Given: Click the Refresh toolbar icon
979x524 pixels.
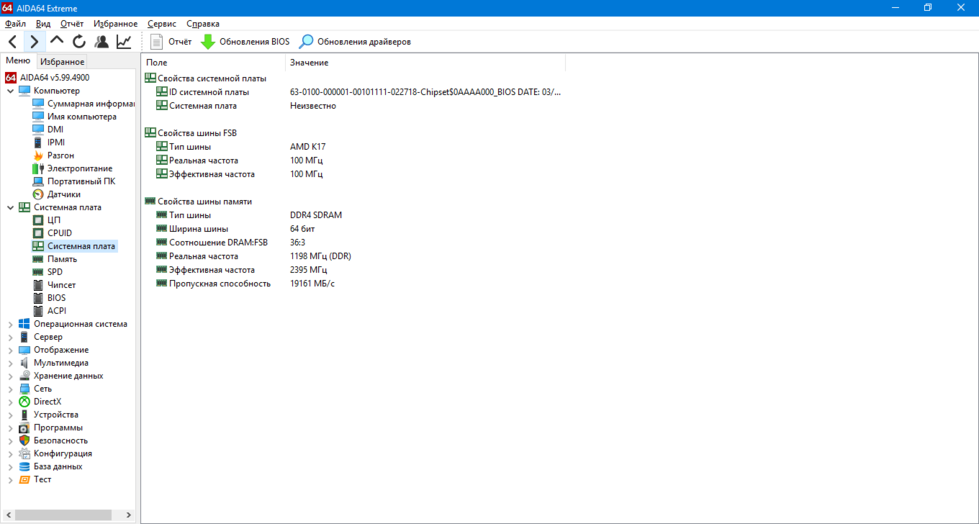Looking at the screenshot, I should click(x=79, y=42).
